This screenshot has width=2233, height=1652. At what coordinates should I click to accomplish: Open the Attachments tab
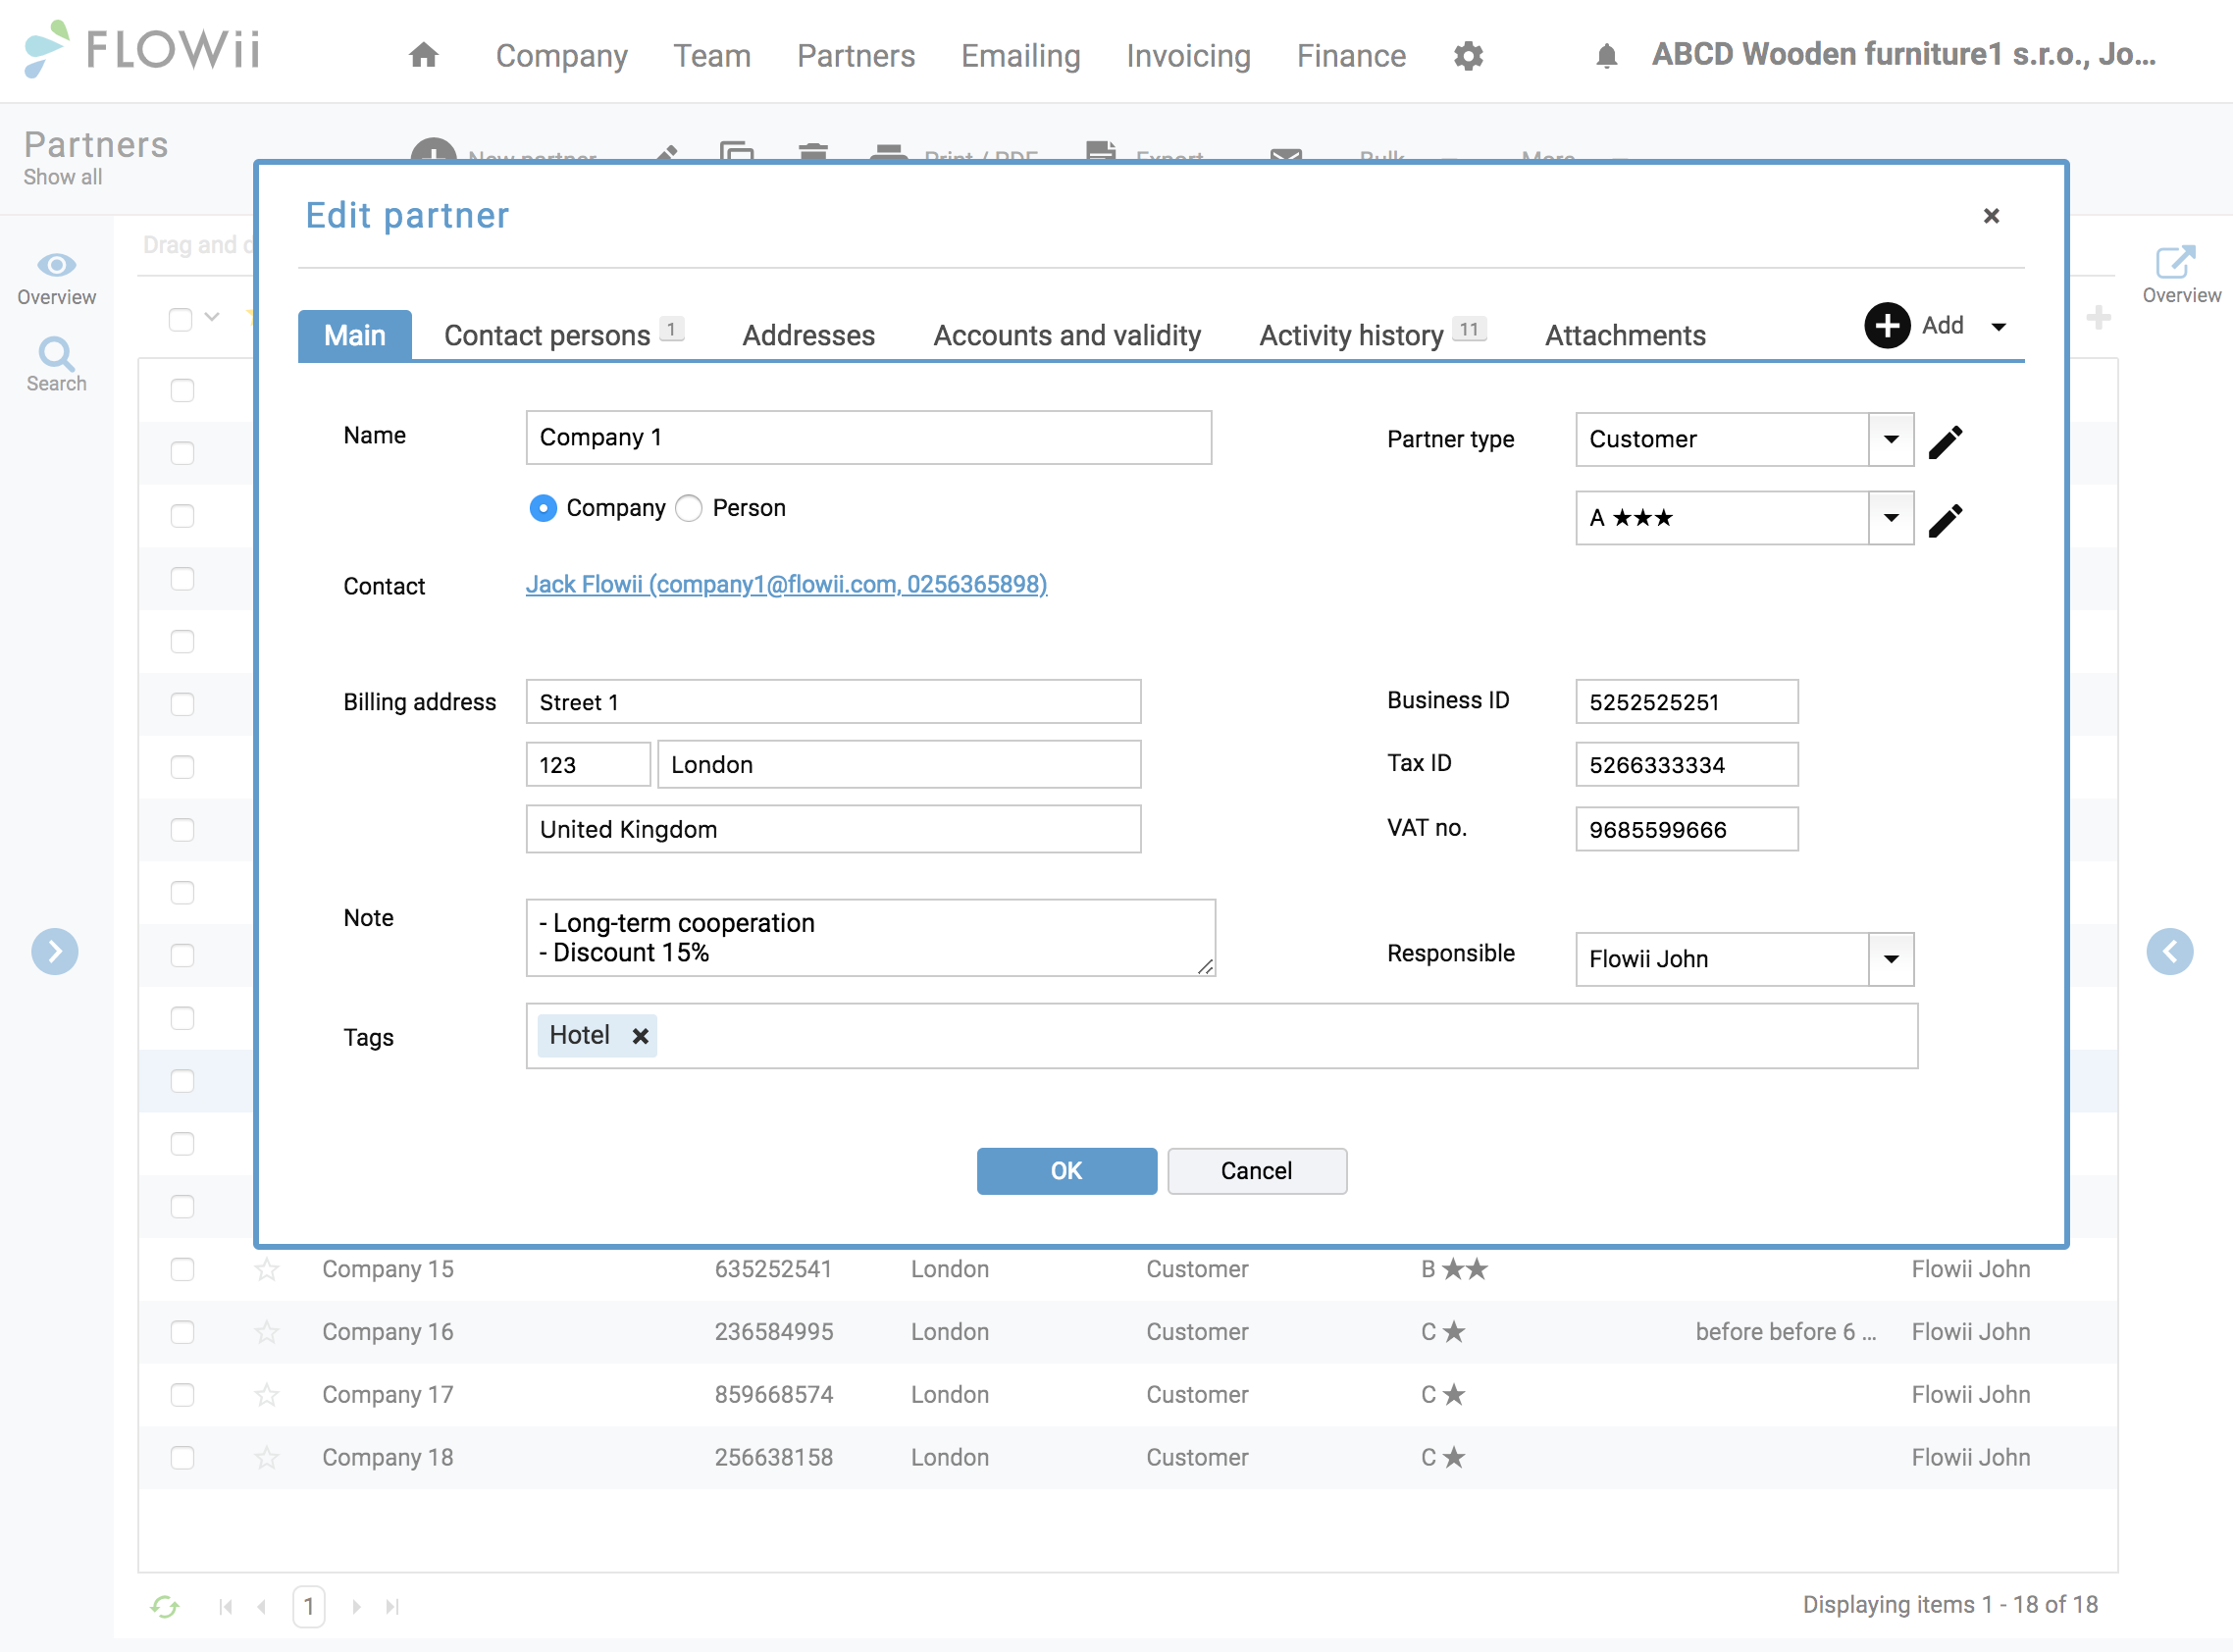pos(1625,336)
